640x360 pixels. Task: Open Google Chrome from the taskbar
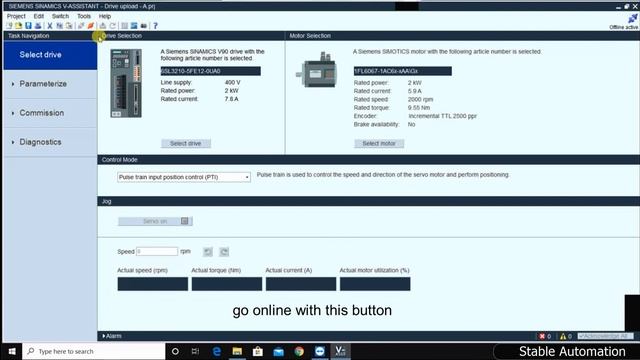pyautogui.click(x=299, y=351)
